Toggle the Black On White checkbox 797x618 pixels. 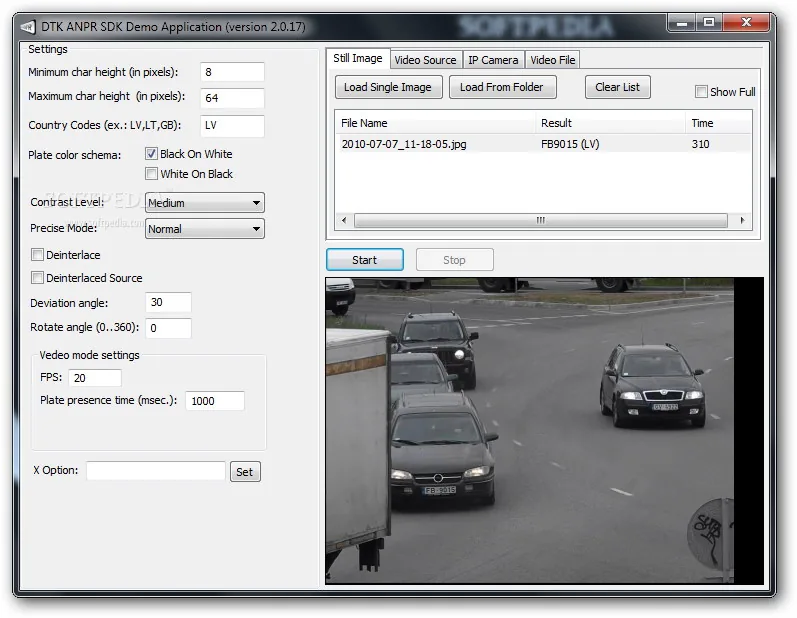(x=151, y=153)
